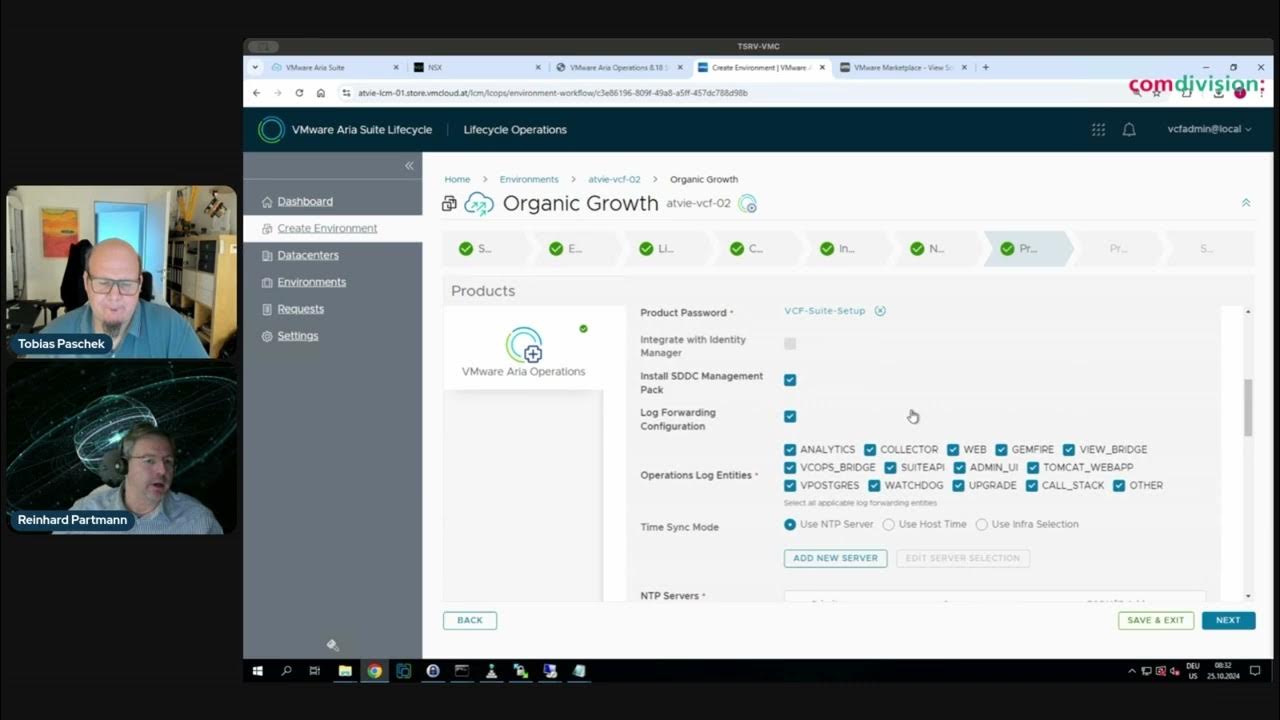Image resolution: width=1280 pixels, height=720 pixels.
Task: Uncheck Install SDDC Management Pack checkbox
Action: pyautogui.click(x=790, y=380)
